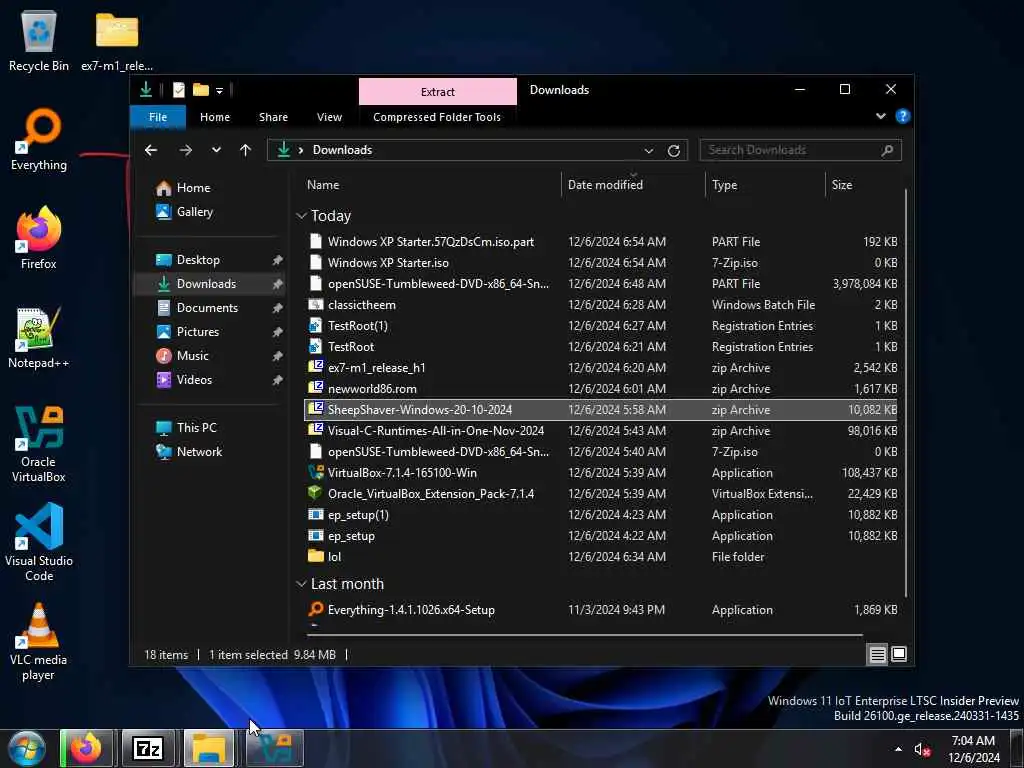Launch Everything search desktop shortcut
This screenshot has height=768, width=1024.
39,140
